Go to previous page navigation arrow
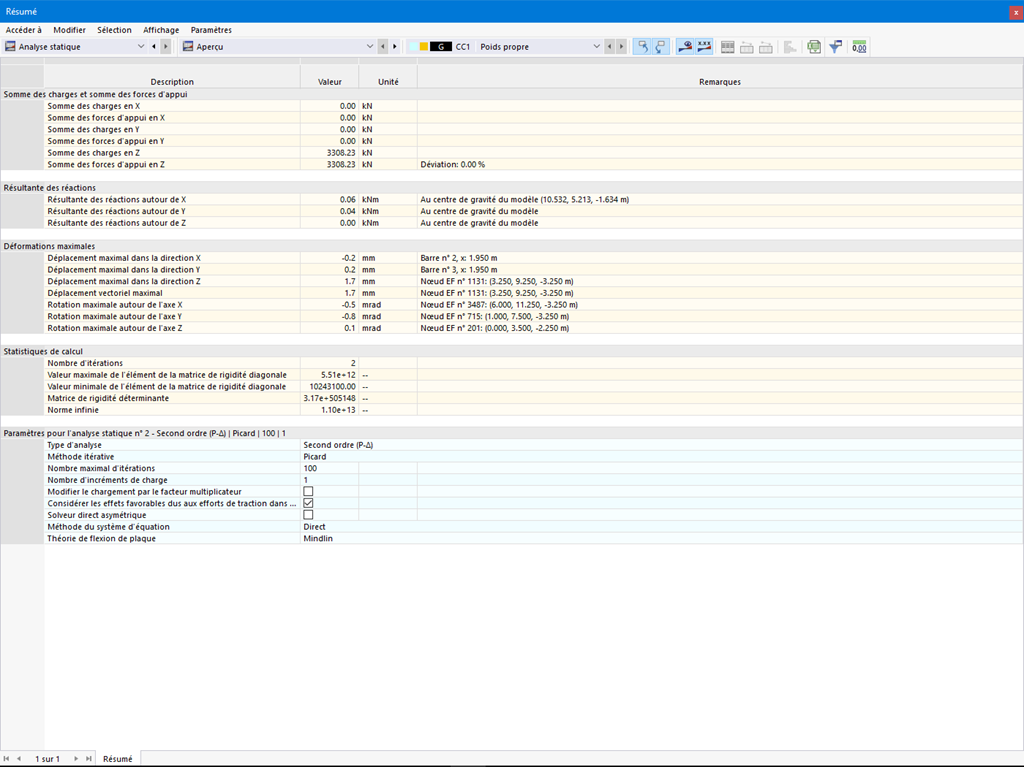The height and width of the screenshot is (767, 1024). click(19, 759)
